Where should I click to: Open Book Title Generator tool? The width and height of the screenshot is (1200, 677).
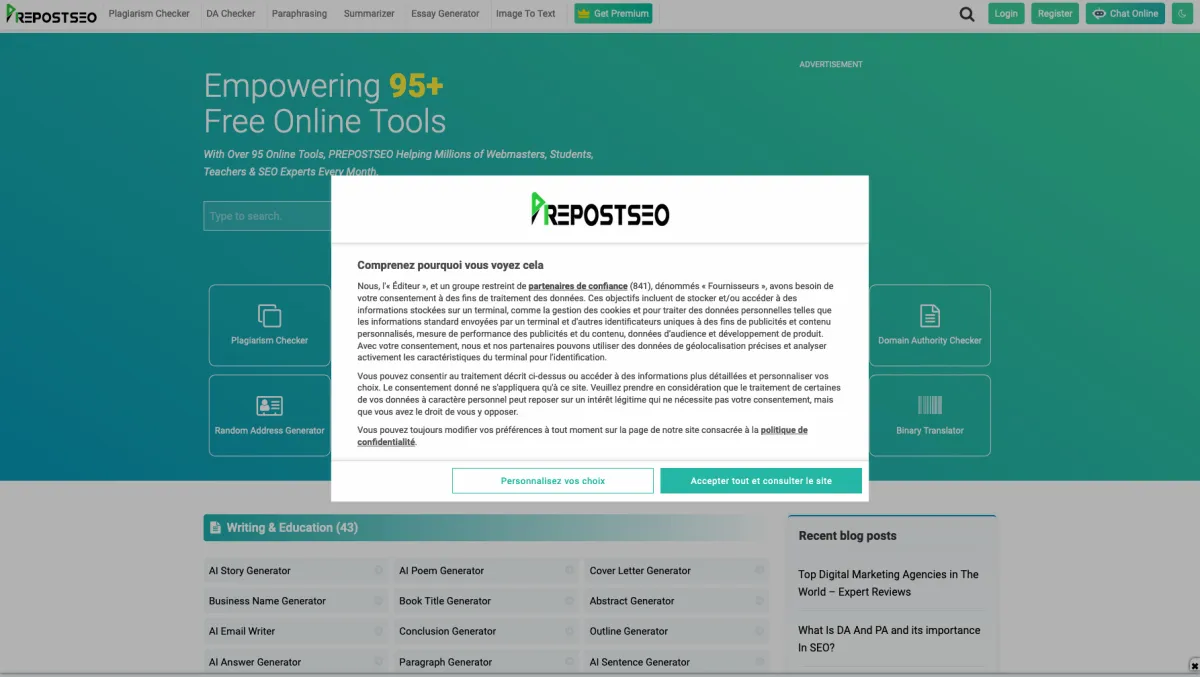pyautogui.click(x=445, y=601)
